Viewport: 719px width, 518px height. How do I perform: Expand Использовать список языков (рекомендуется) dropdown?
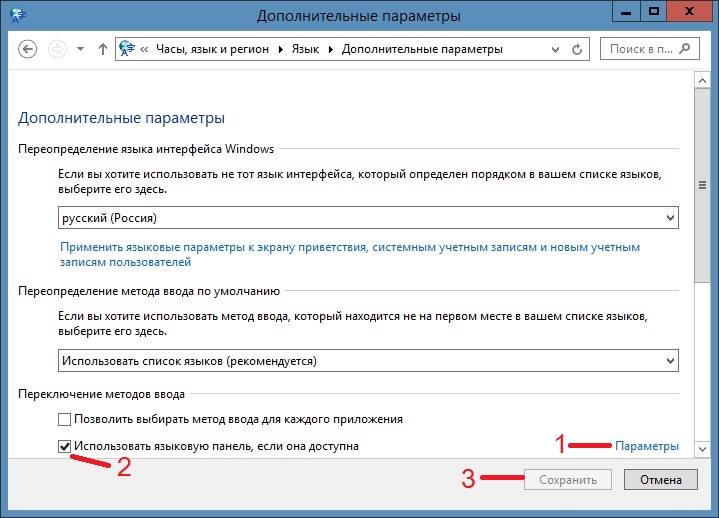368,360
